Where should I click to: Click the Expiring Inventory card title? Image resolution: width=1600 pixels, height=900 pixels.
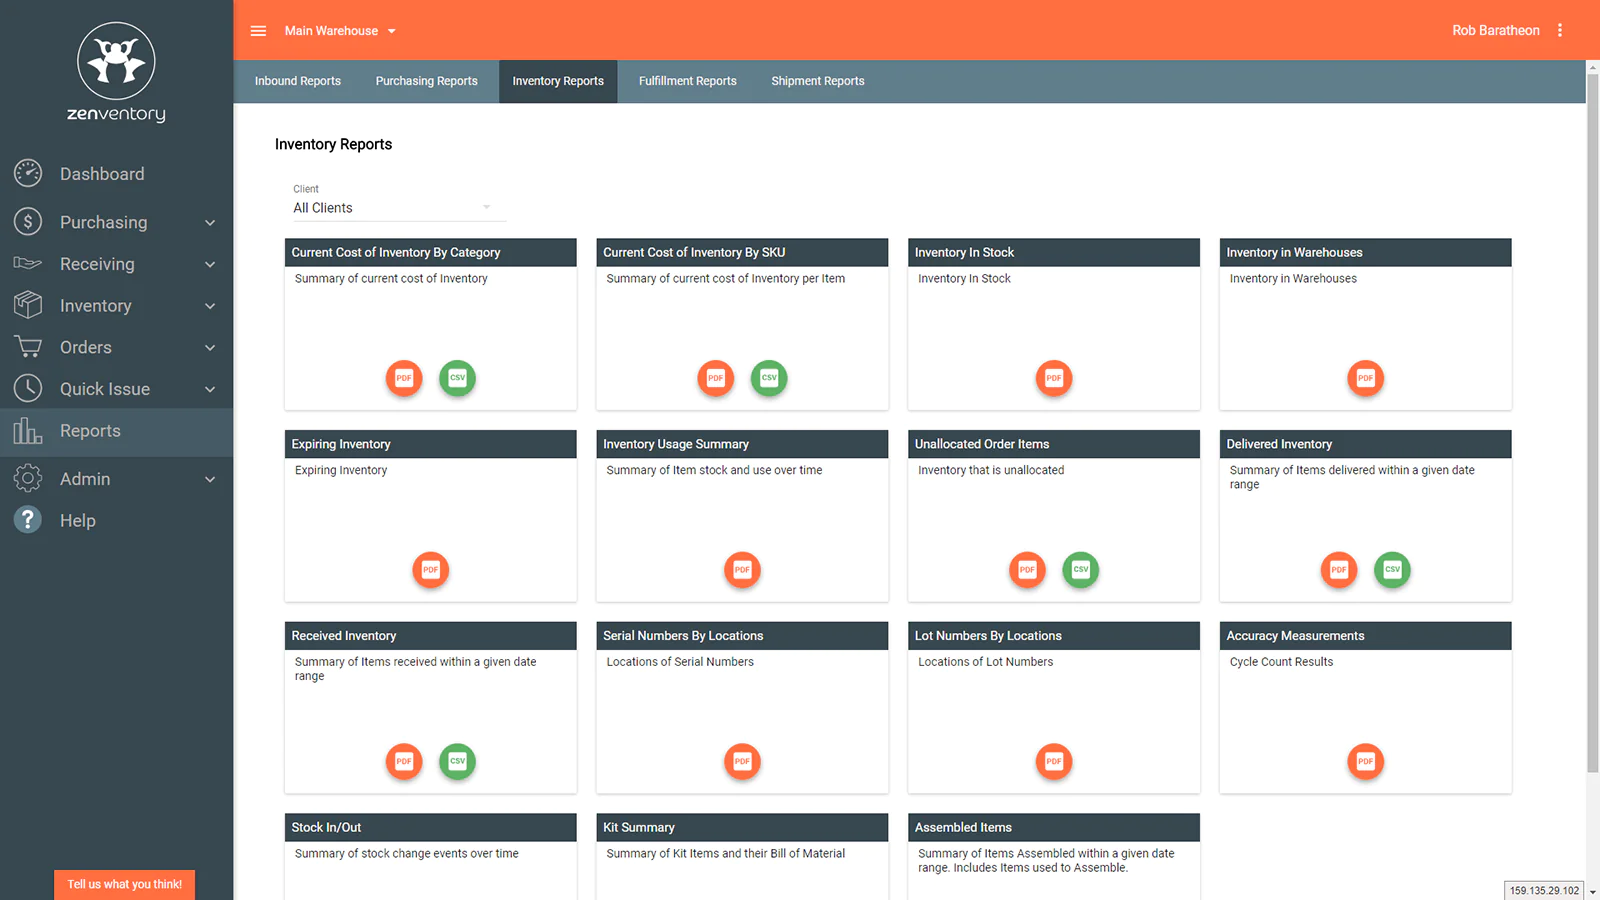pos(341,444)
